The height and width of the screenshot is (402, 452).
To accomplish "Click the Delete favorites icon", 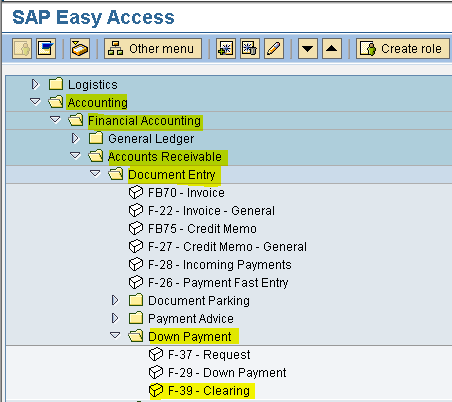I will point(250,49).
